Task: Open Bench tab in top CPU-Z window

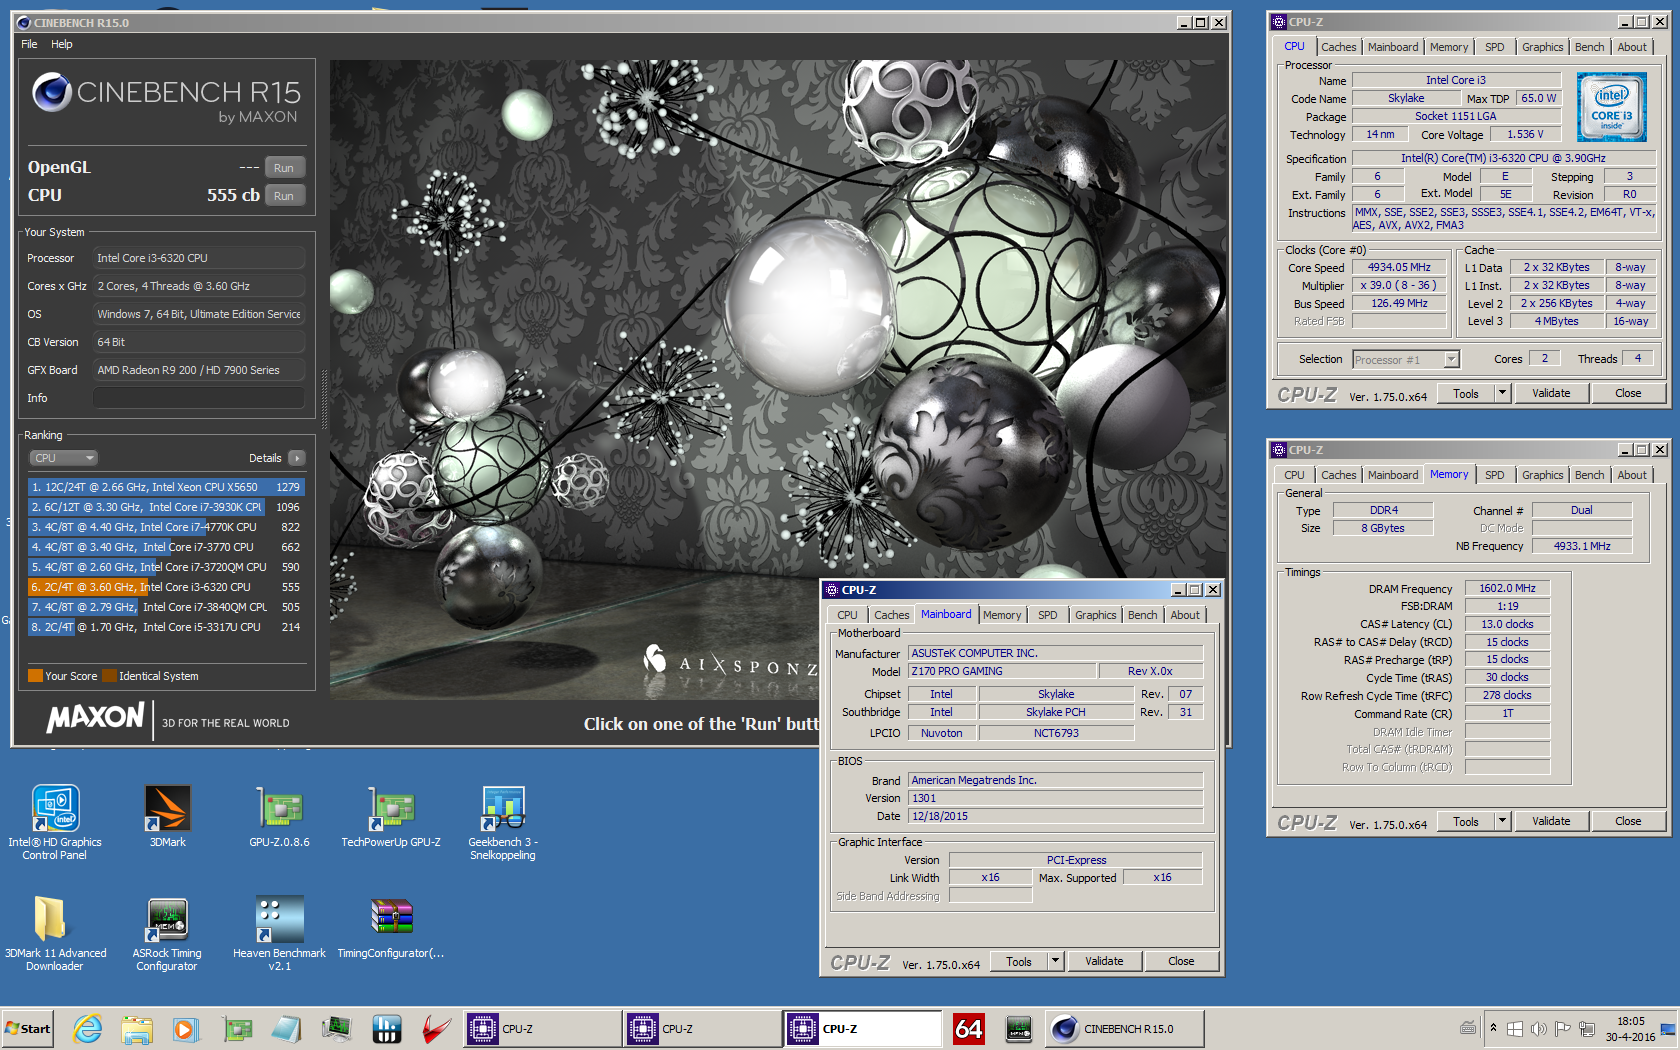Action: tap(1589, 47)
